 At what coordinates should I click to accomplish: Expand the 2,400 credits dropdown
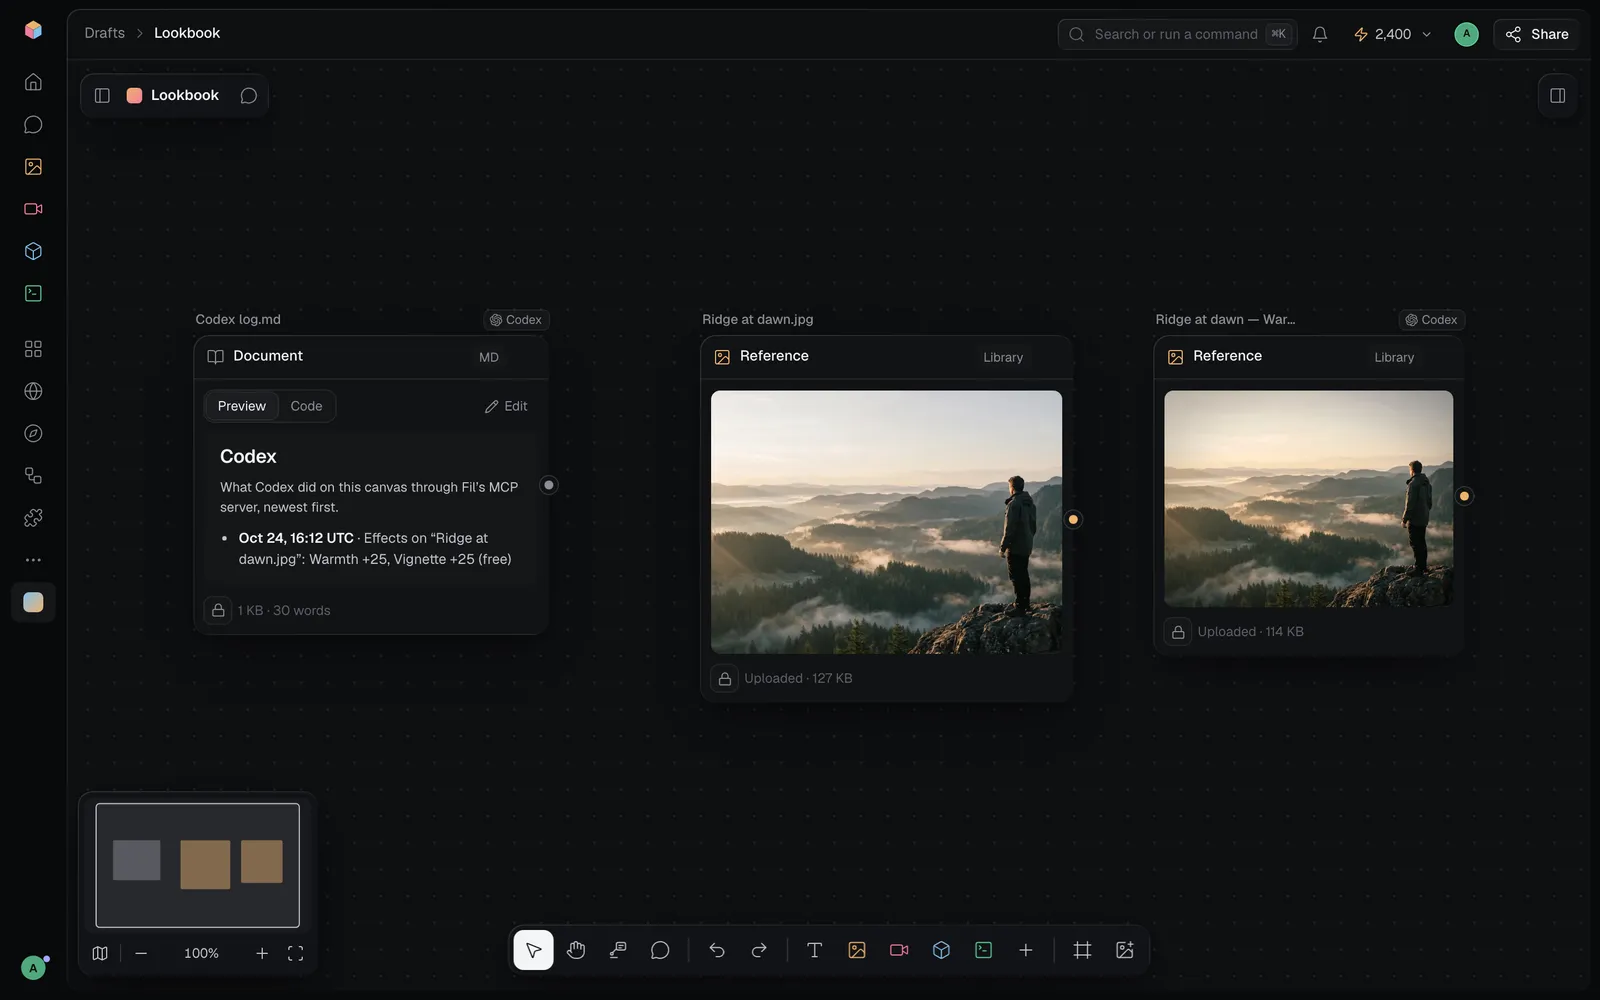1392,34
